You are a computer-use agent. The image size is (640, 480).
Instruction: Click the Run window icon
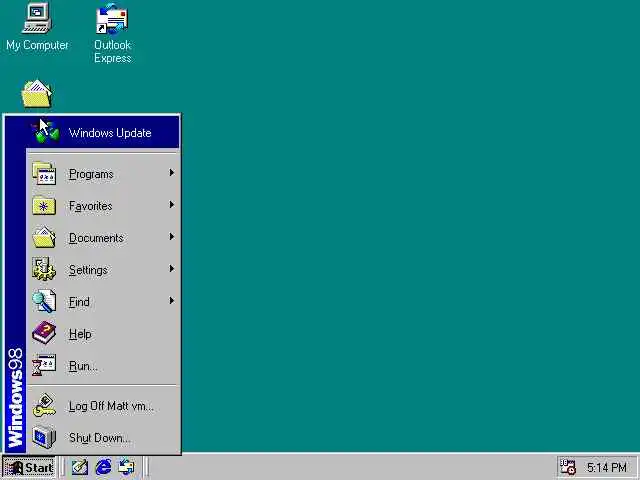(44, 365)
